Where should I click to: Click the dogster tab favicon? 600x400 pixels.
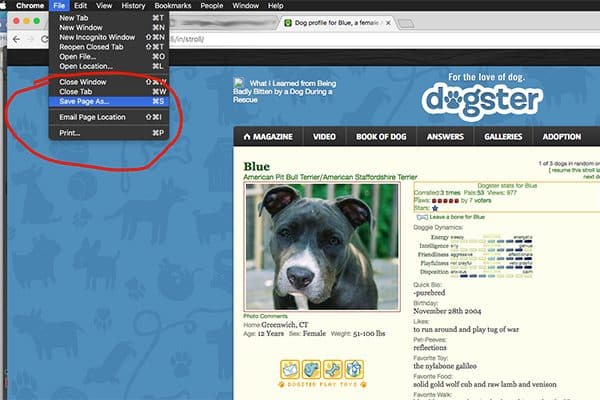coord(288,23)
